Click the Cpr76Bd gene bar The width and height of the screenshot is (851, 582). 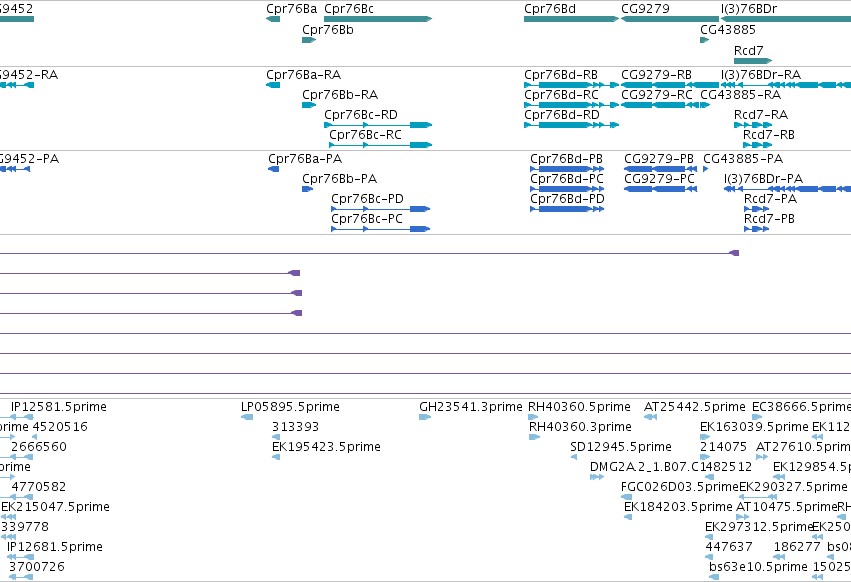pos(571,19)
